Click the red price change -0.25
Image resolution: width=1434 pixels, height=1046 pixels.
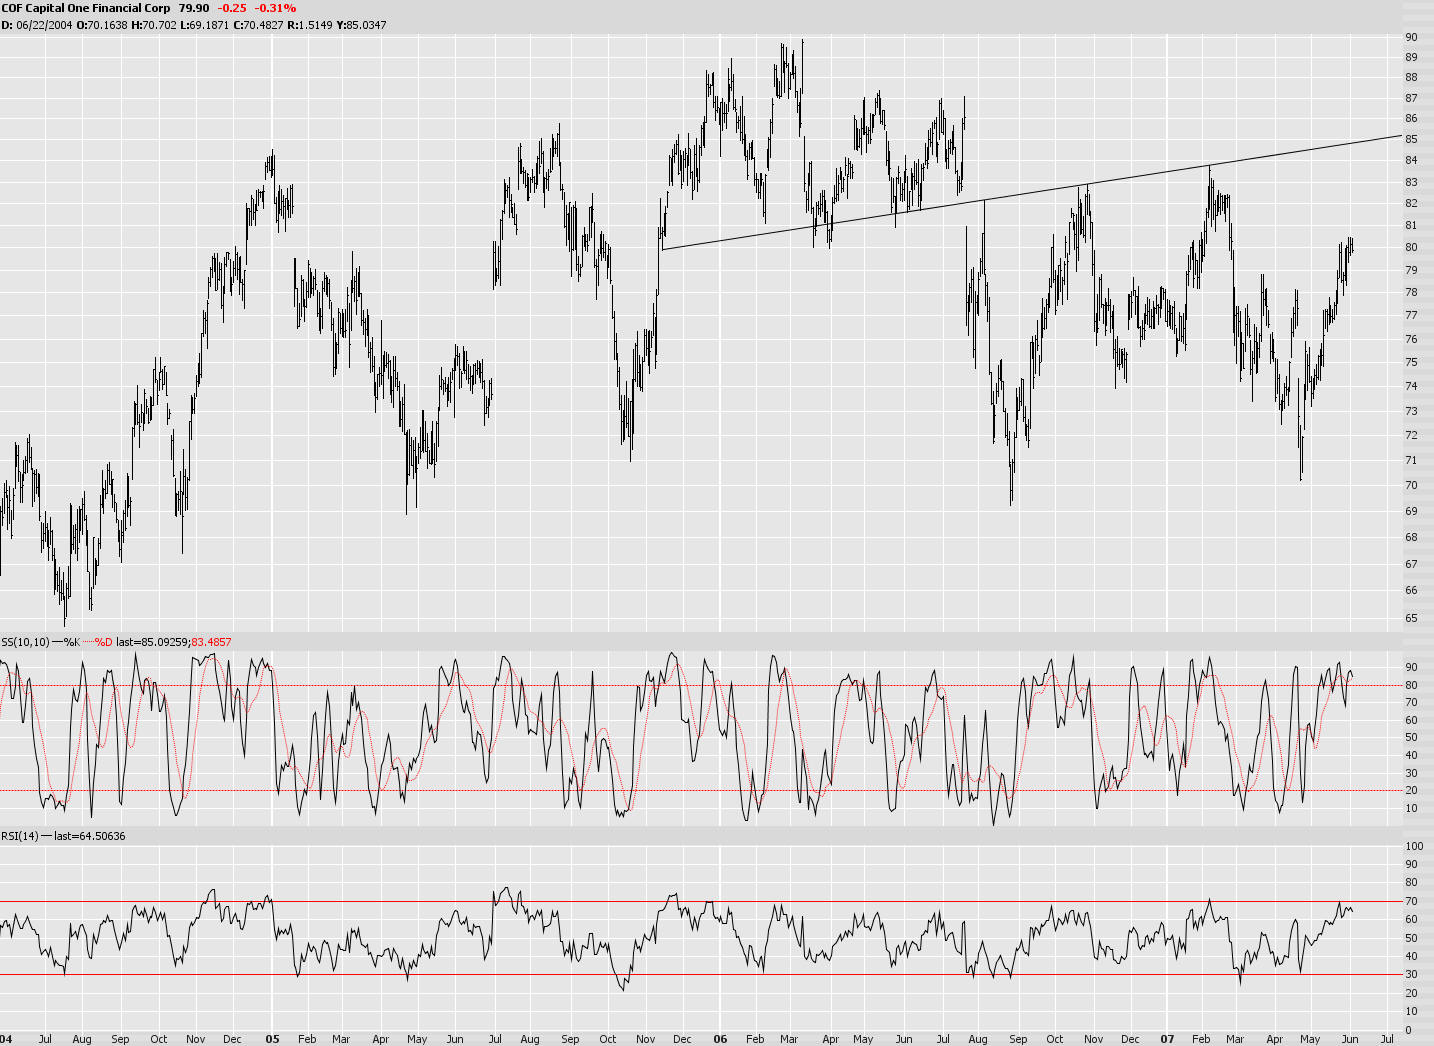(x=232, y=8)
